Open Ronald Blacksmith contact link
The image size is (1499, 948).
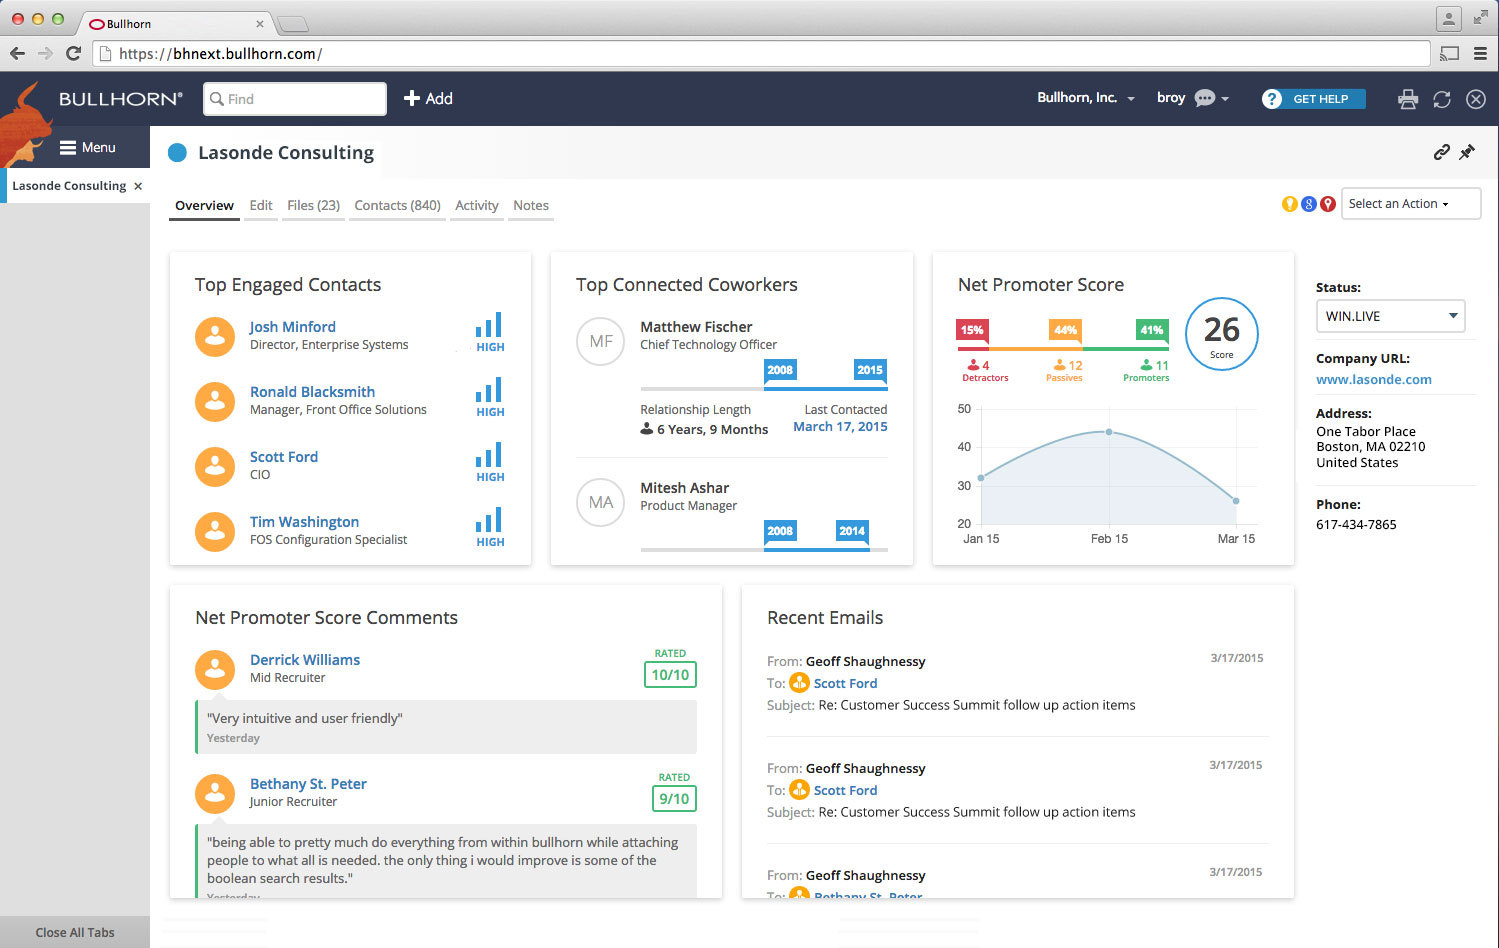pos(312,391)
